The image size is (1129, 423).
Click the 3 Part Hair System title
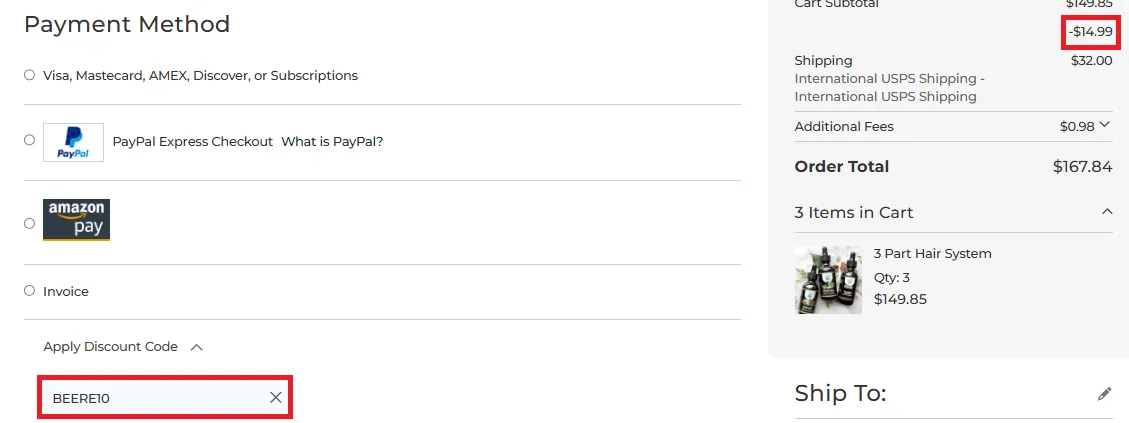(x=932, y=254)
